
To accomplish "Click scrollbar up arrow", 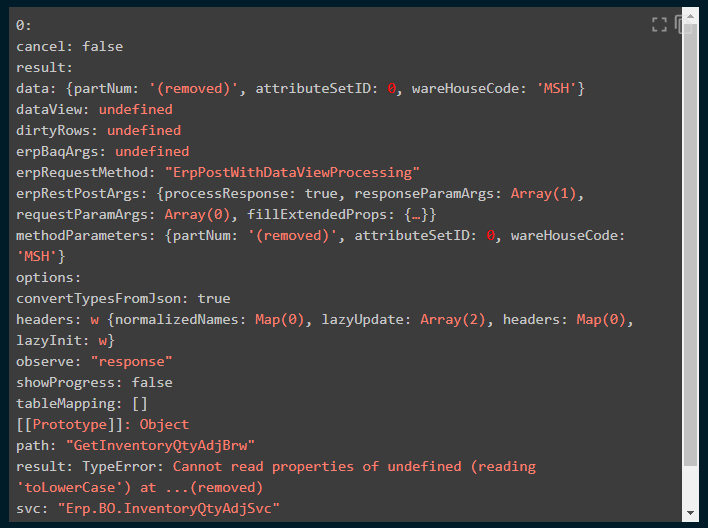I will coord(690,15).
